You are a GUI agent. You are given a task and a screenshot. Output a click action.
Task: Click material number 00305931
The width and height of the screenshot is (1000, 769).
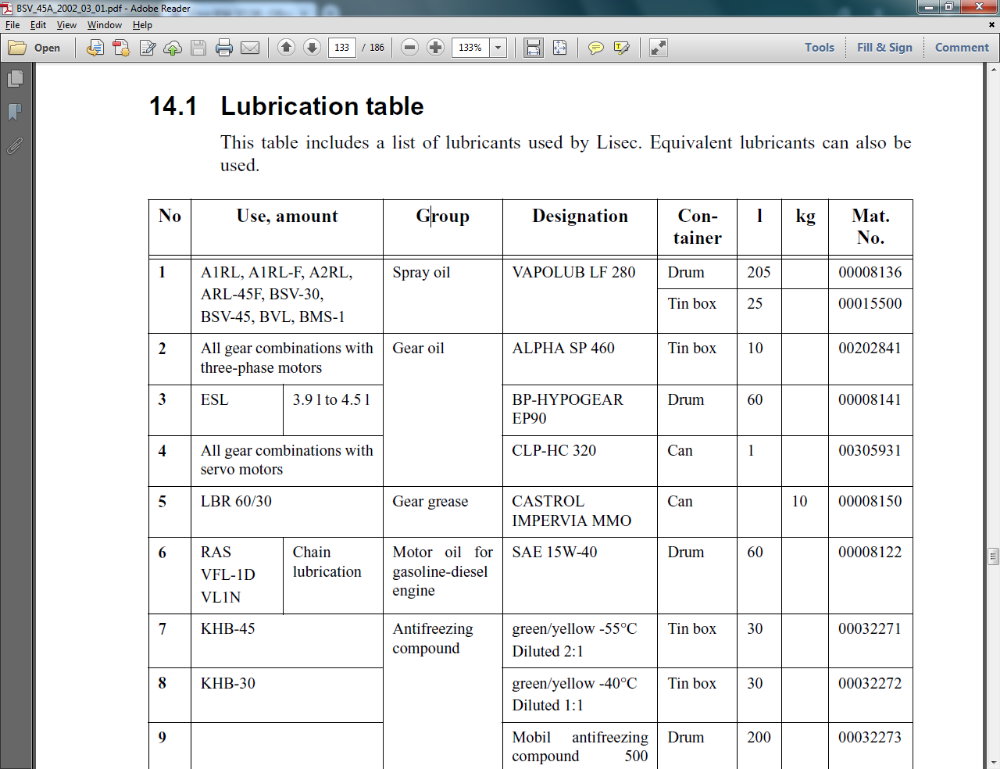coord(870,451)
